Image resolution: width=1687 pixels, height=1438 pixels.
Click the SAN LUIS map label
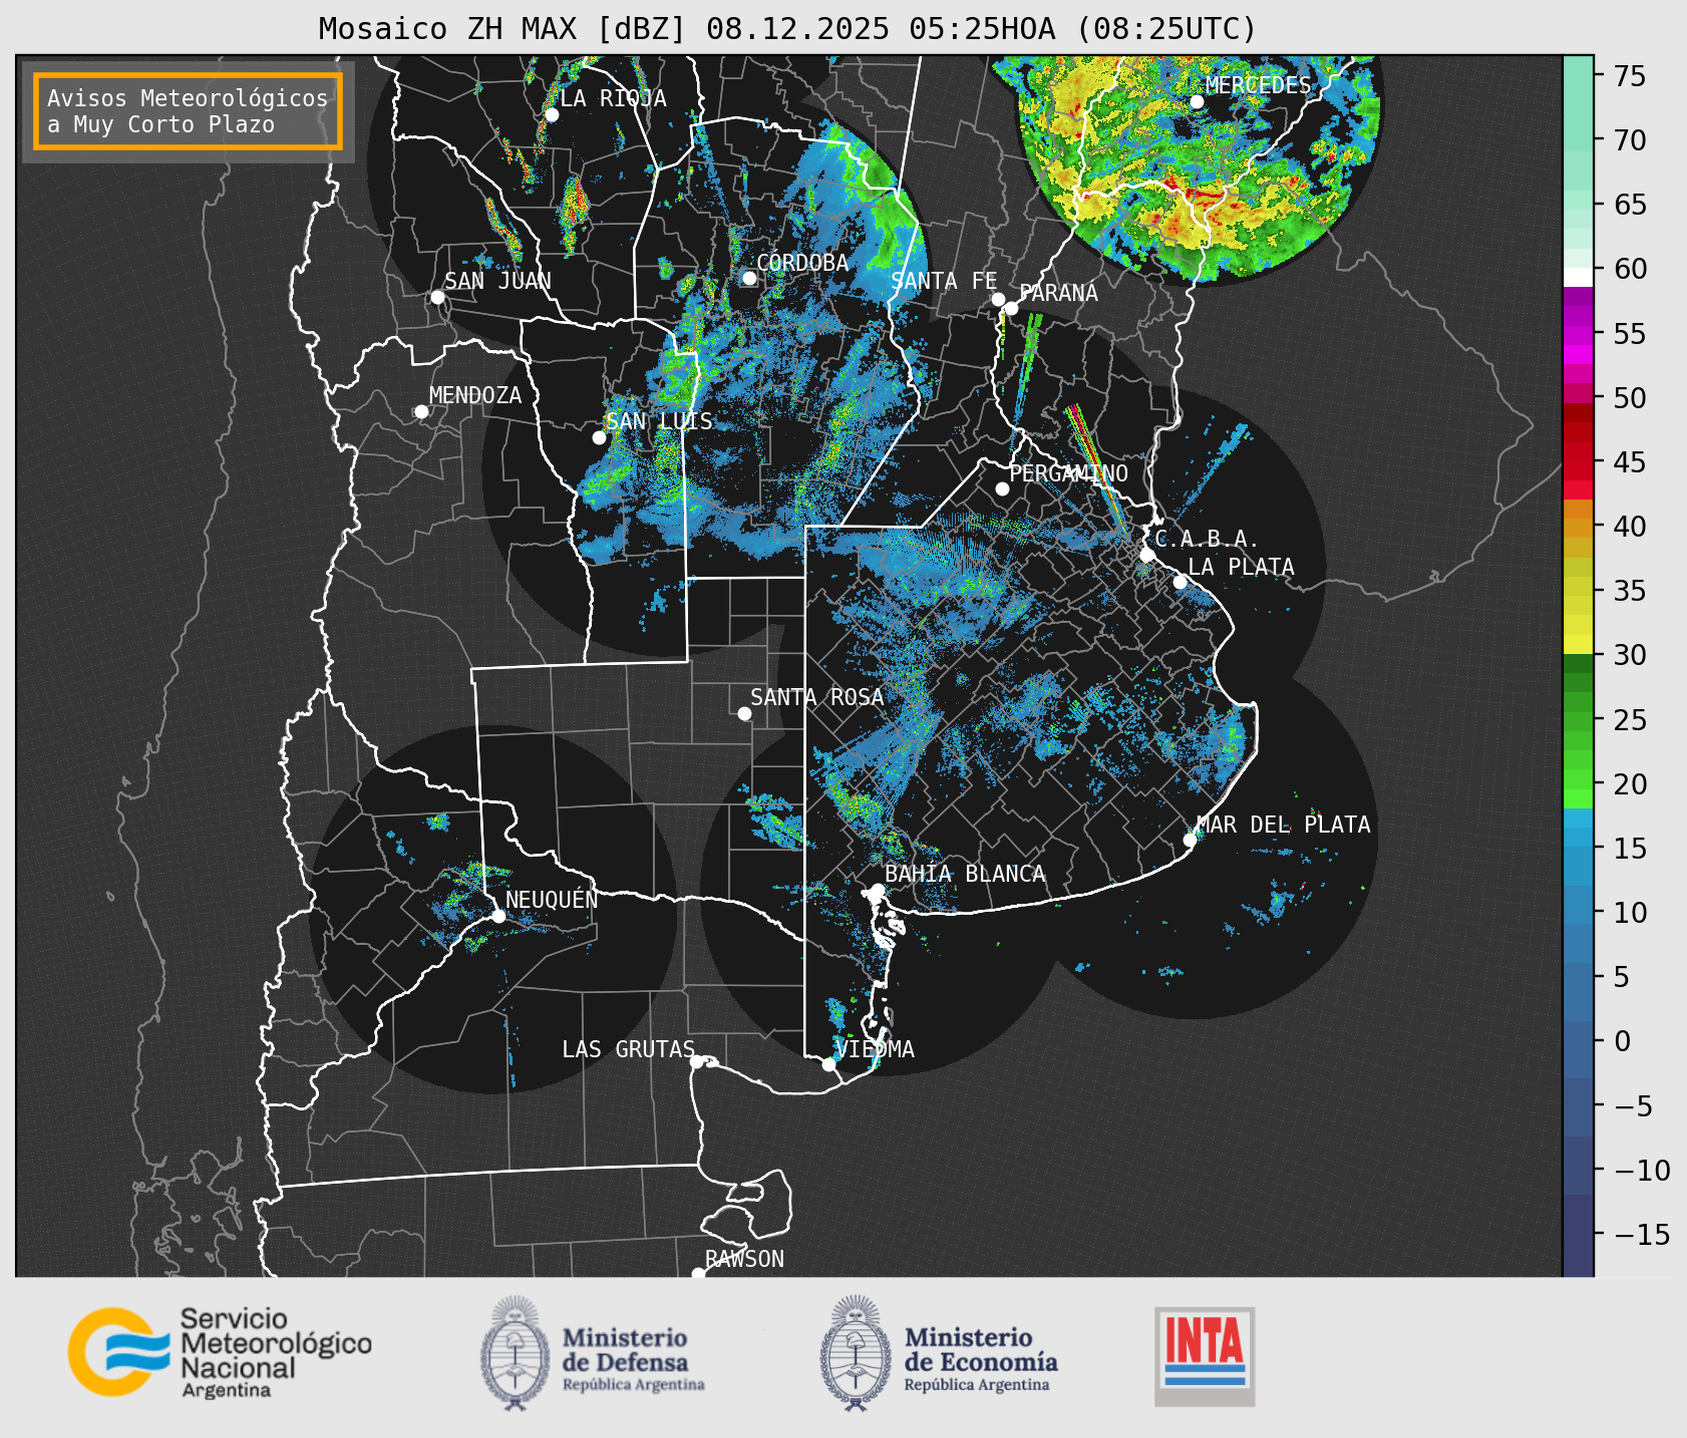point(660,421)
